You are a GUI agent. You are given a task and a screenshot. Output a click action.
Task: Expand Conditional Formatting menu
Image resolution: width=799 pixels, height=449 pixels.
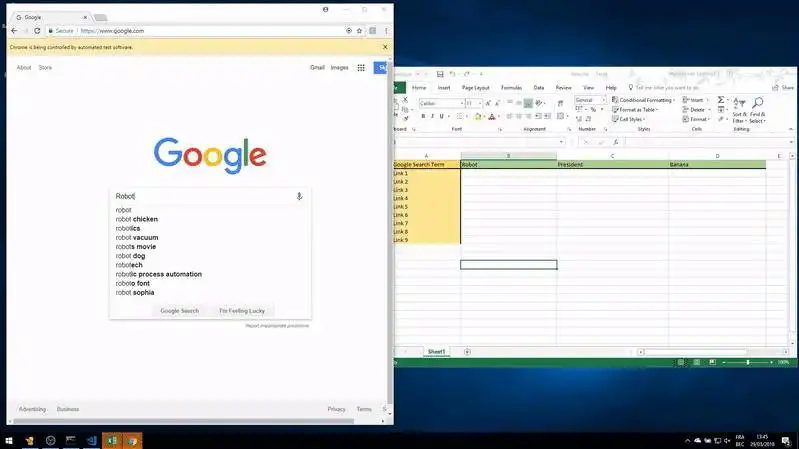tap(644, 100)
